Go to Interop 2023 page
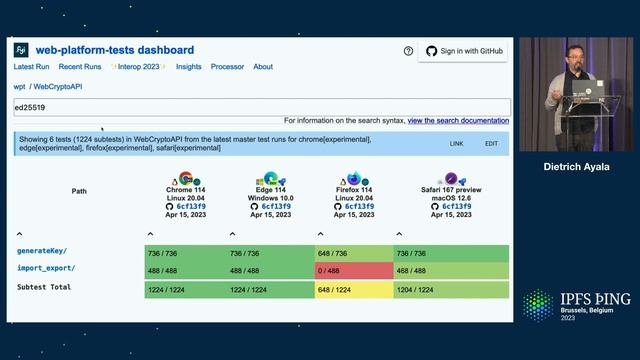The height and width of the screenshot is (360, 640). point(138,67)
